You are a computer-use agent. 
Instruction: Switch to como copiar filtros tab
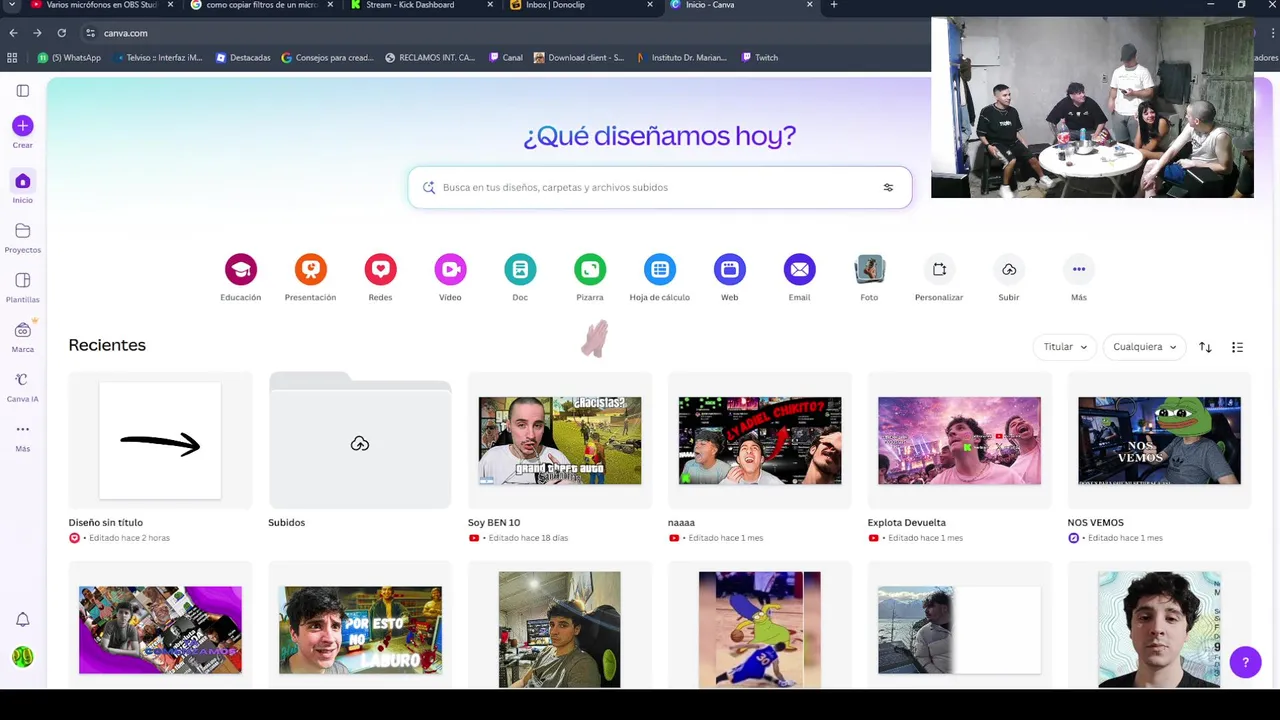(x=260, y=5)
